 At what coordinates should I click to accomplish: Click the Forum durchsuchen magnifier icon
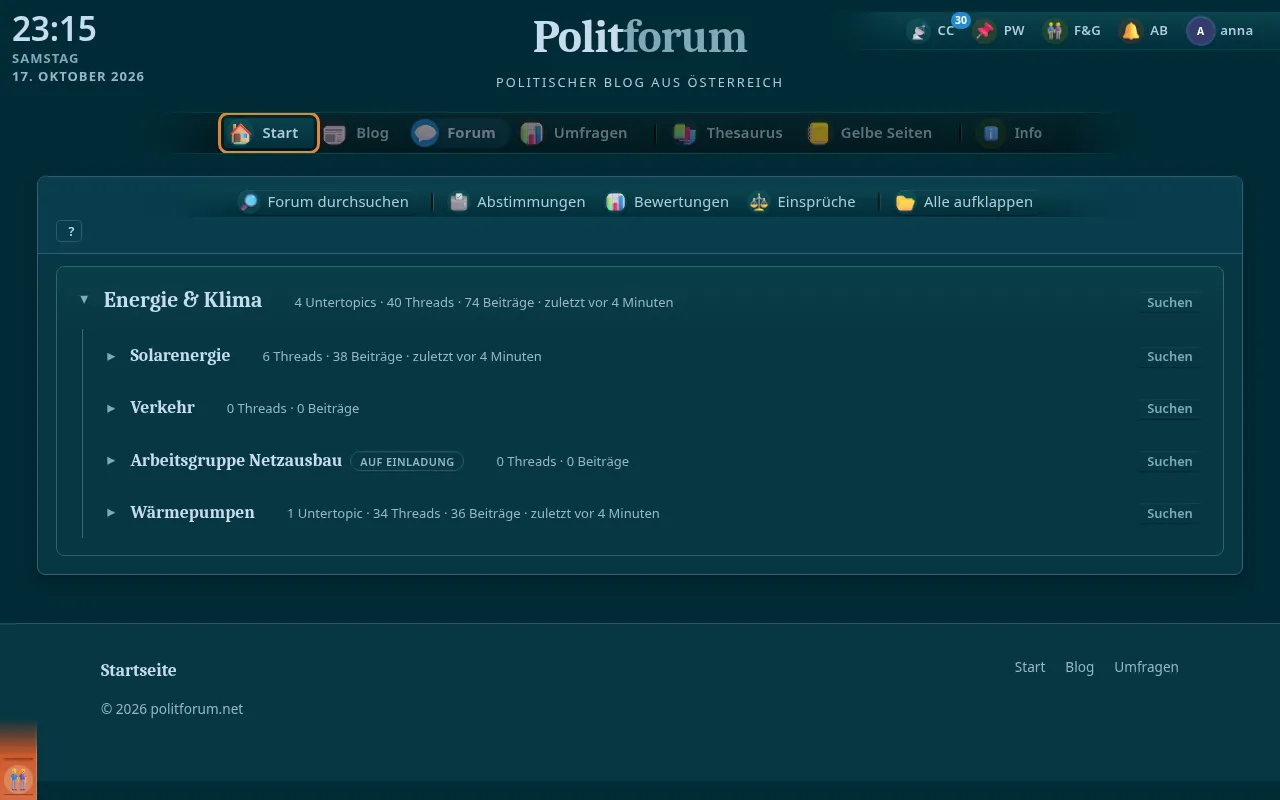point(249,202)
